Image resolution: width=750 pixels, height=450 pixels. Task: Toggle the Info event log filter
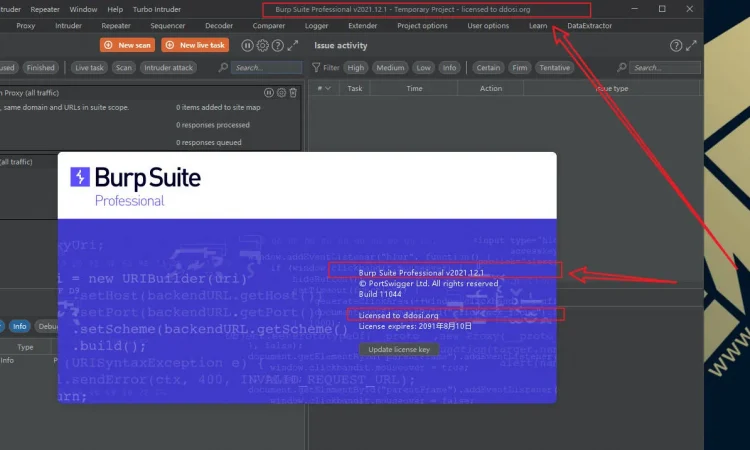(20, 326)
